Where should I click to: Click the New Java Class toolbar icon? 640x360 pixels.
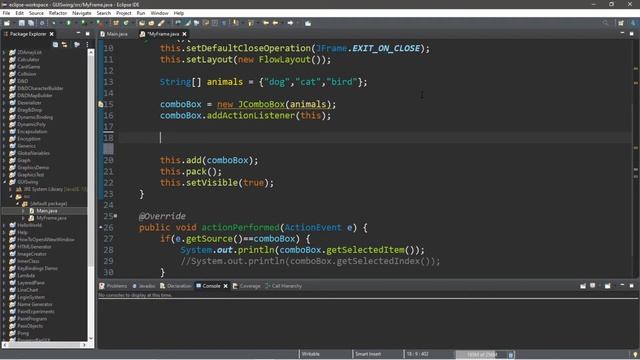(126, 23)
